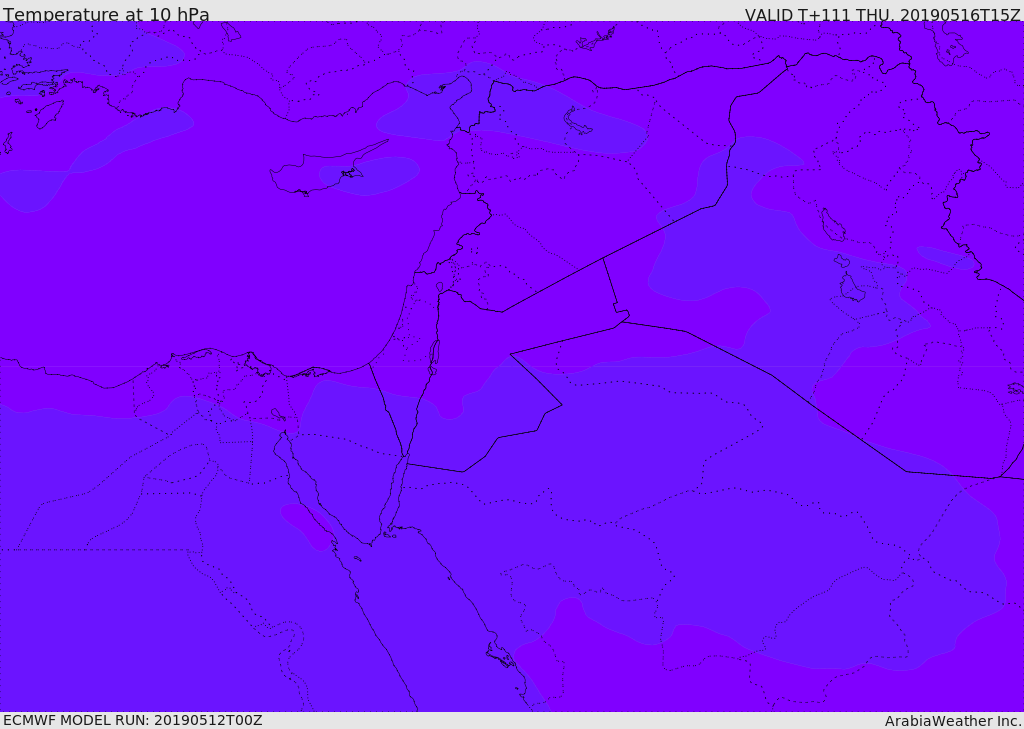Select the 'ArabiaWeather Inc.' credit text
Viewport: 1024px width, 729px height.
click(953, 721)
